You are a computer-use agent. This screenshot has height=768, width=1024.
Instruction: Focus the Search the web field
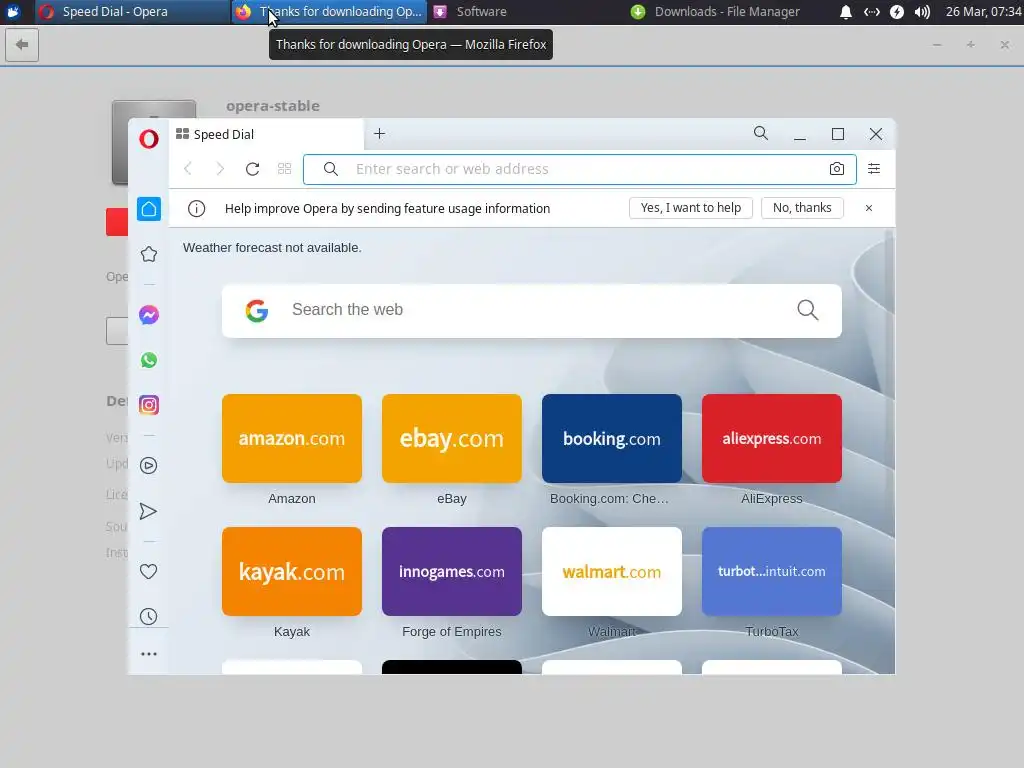pyautogui.click(x=532, y=310)
